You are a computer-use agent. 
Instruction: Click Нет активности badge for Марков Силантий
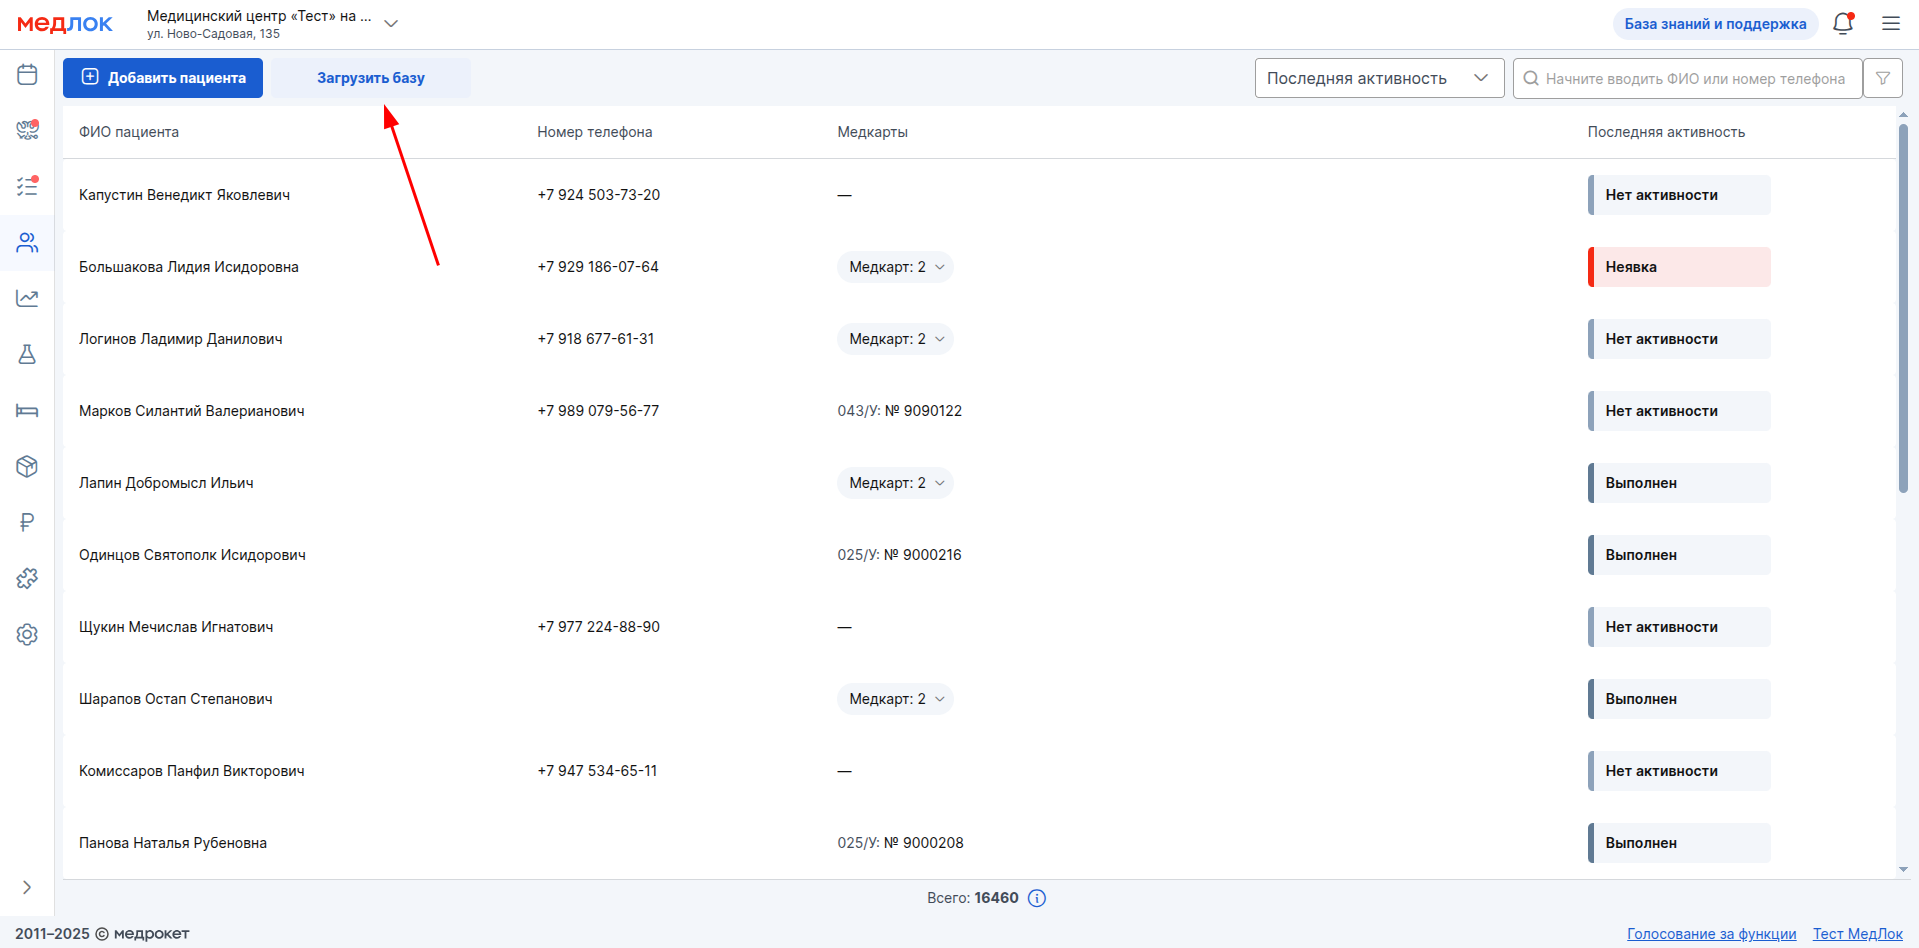1679,411
